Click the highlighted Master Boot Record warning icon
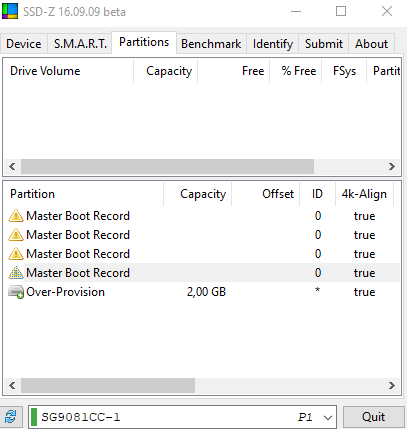Screen dimensions: 407x429 point(16,273)
